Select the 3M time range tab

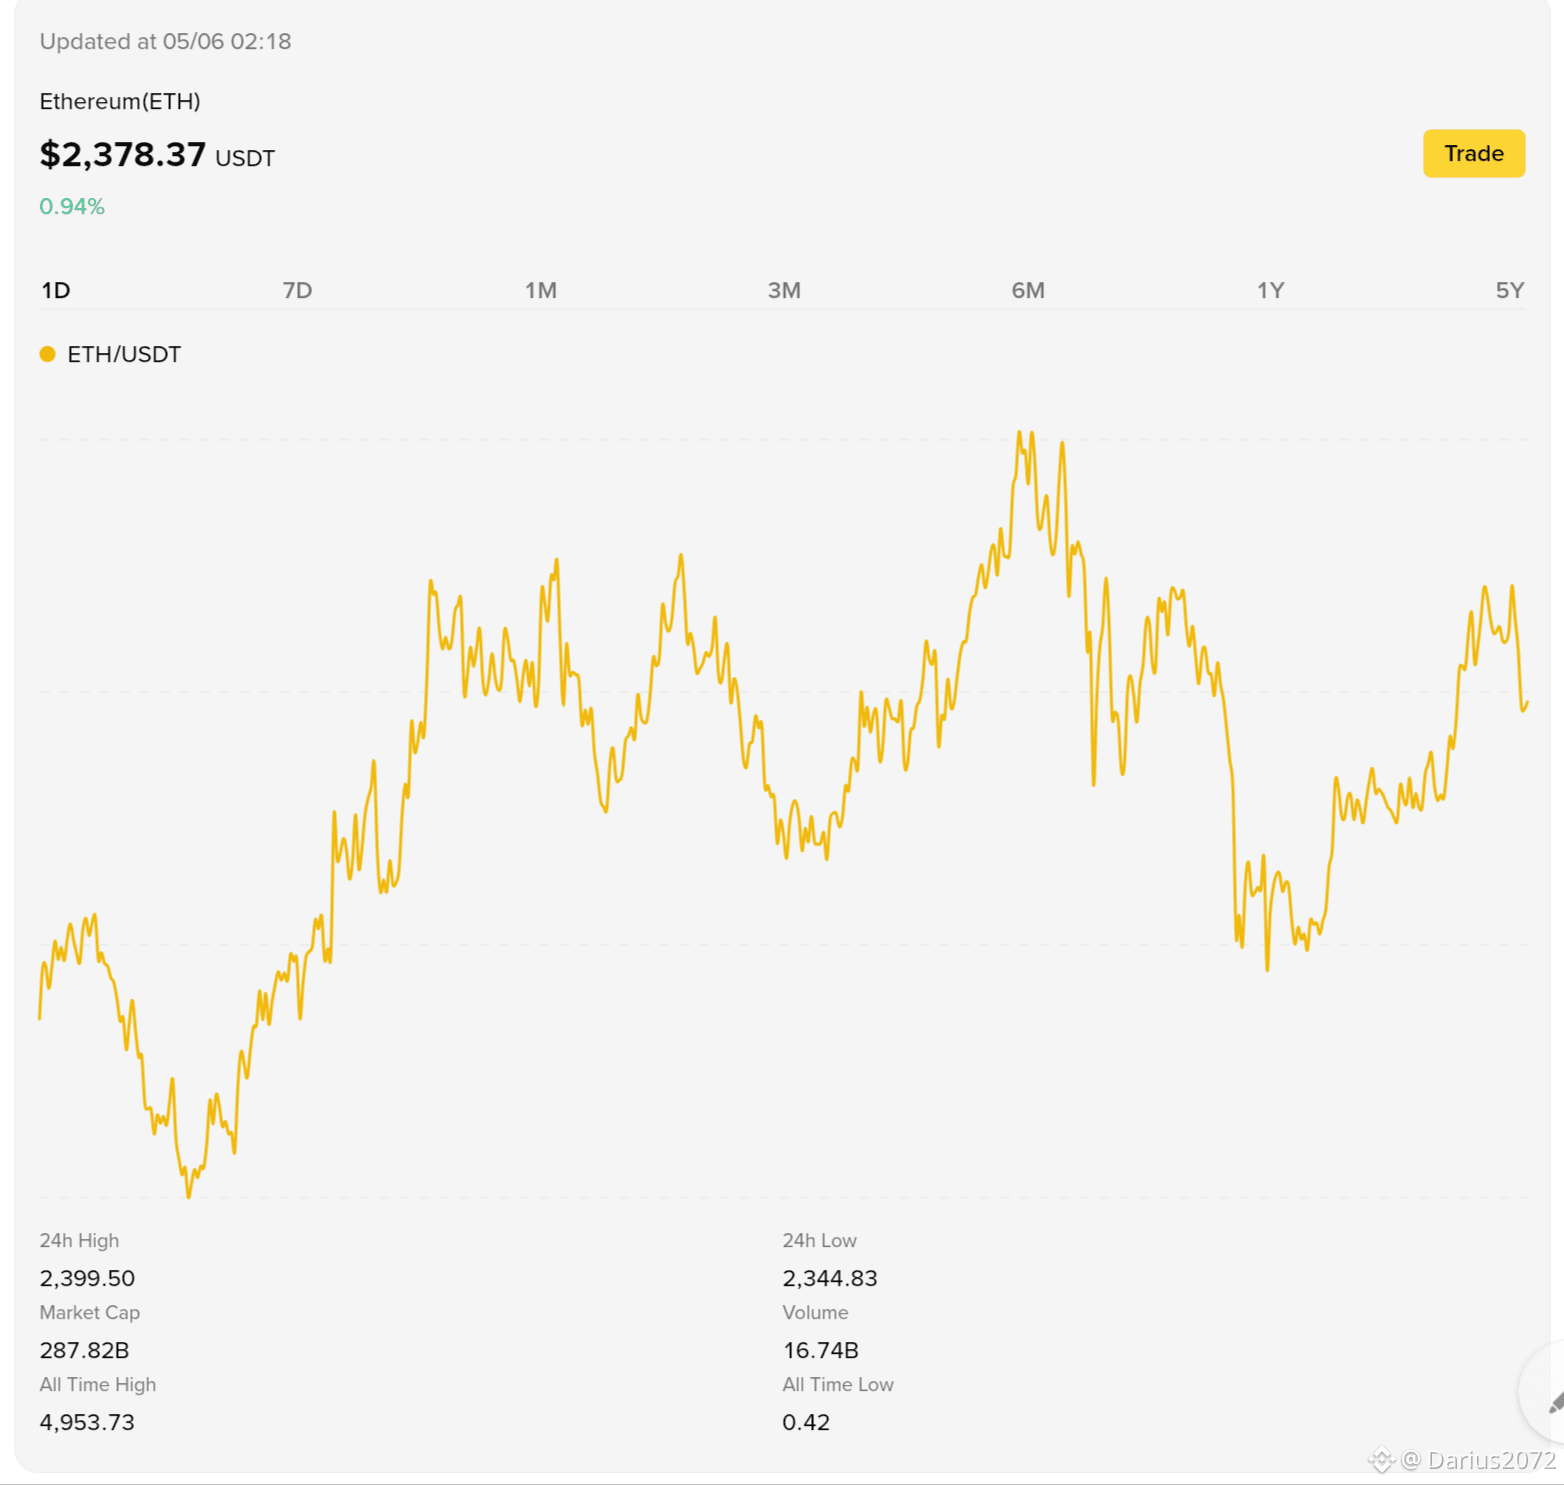[x=784, y=290]
